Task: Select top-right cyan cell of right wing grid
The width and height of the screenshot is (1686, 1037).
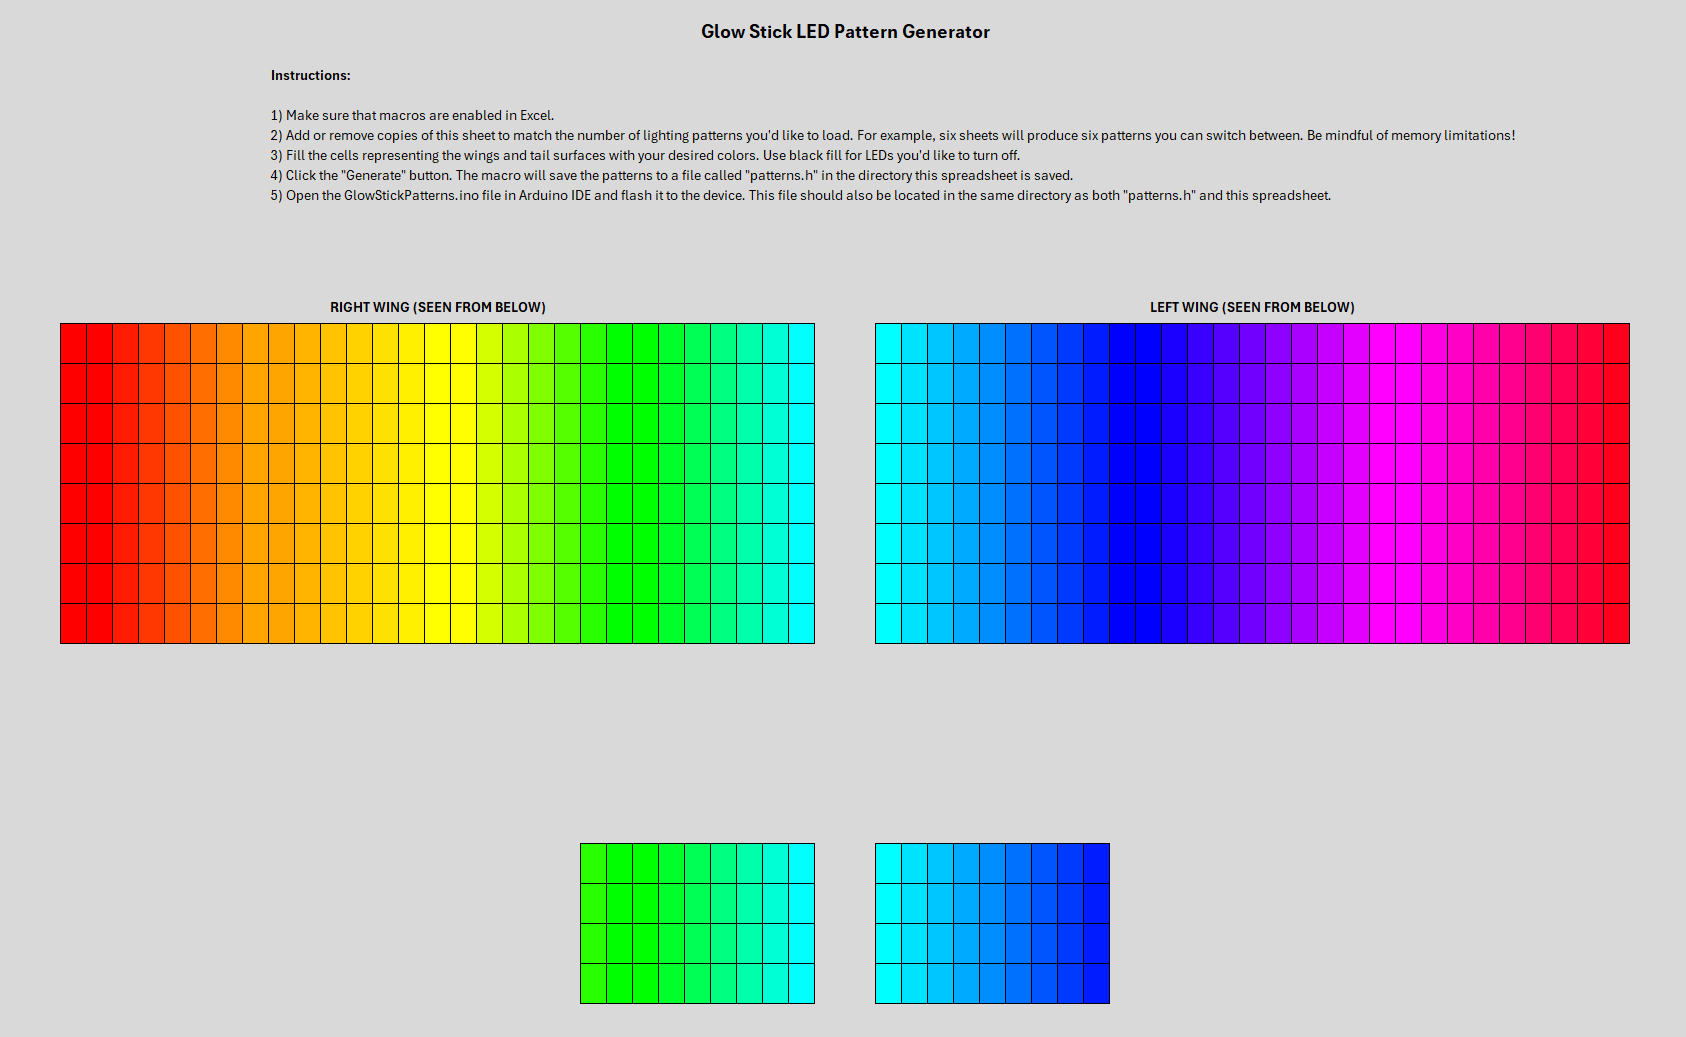Action: click(x=802, y=344)
